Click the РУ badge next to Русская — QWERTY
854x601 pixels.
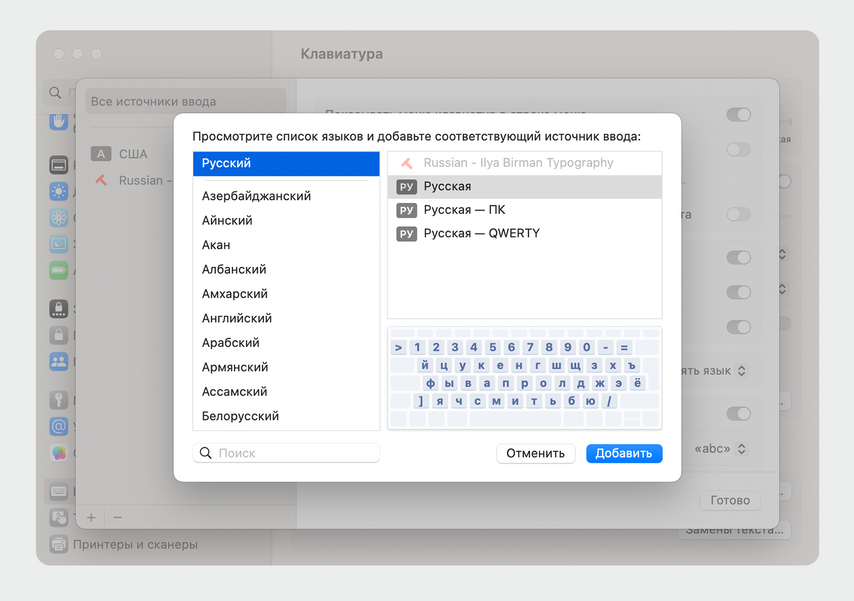pyautogui.click(x=406, y=234)
